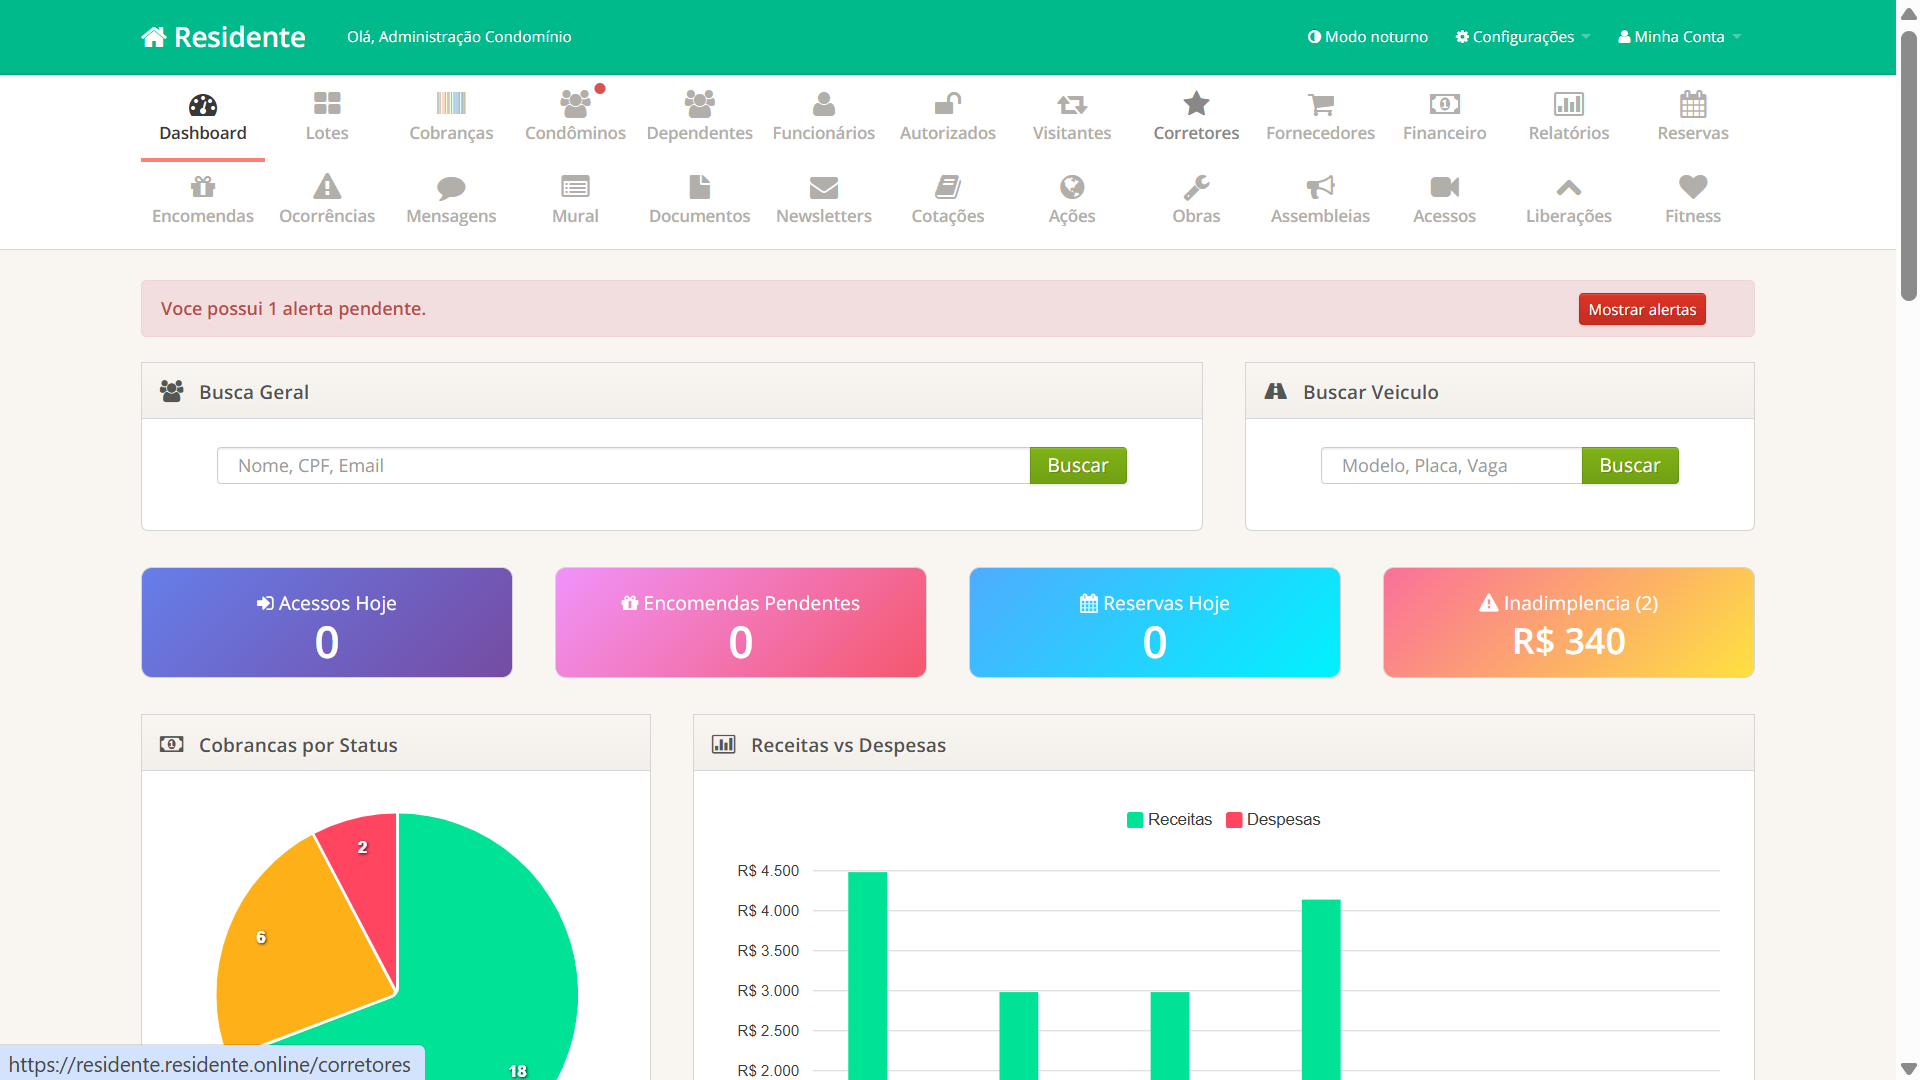Click the Mensagens chat bubble icon
1920x1080 pixels.
450,187
